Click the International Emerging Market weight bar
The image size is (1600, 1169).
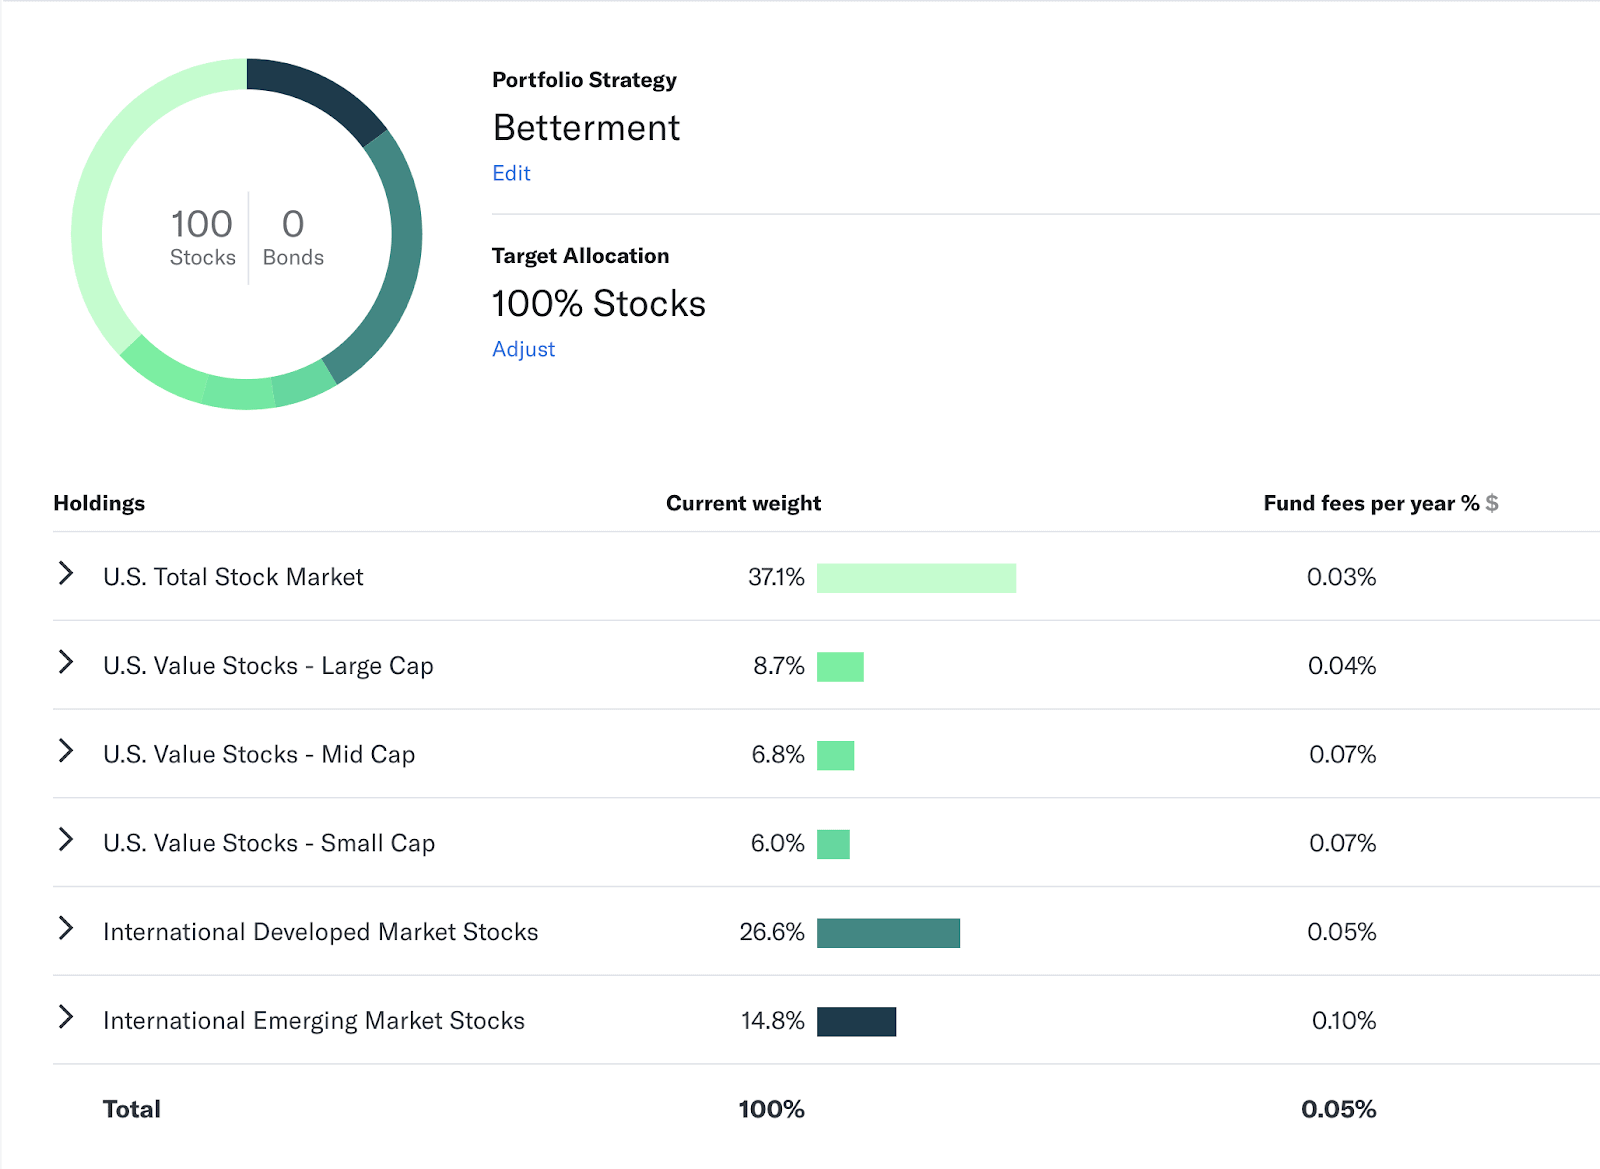(856, 1022)
